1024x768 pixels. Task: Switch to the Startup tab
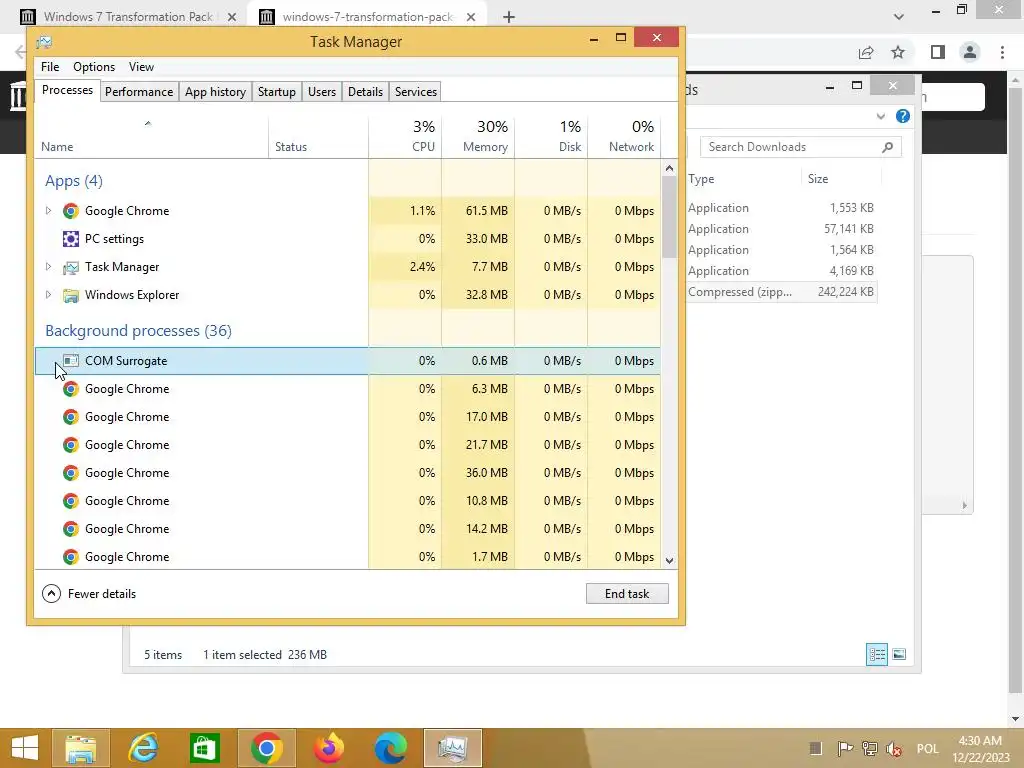tap(276, 91)
